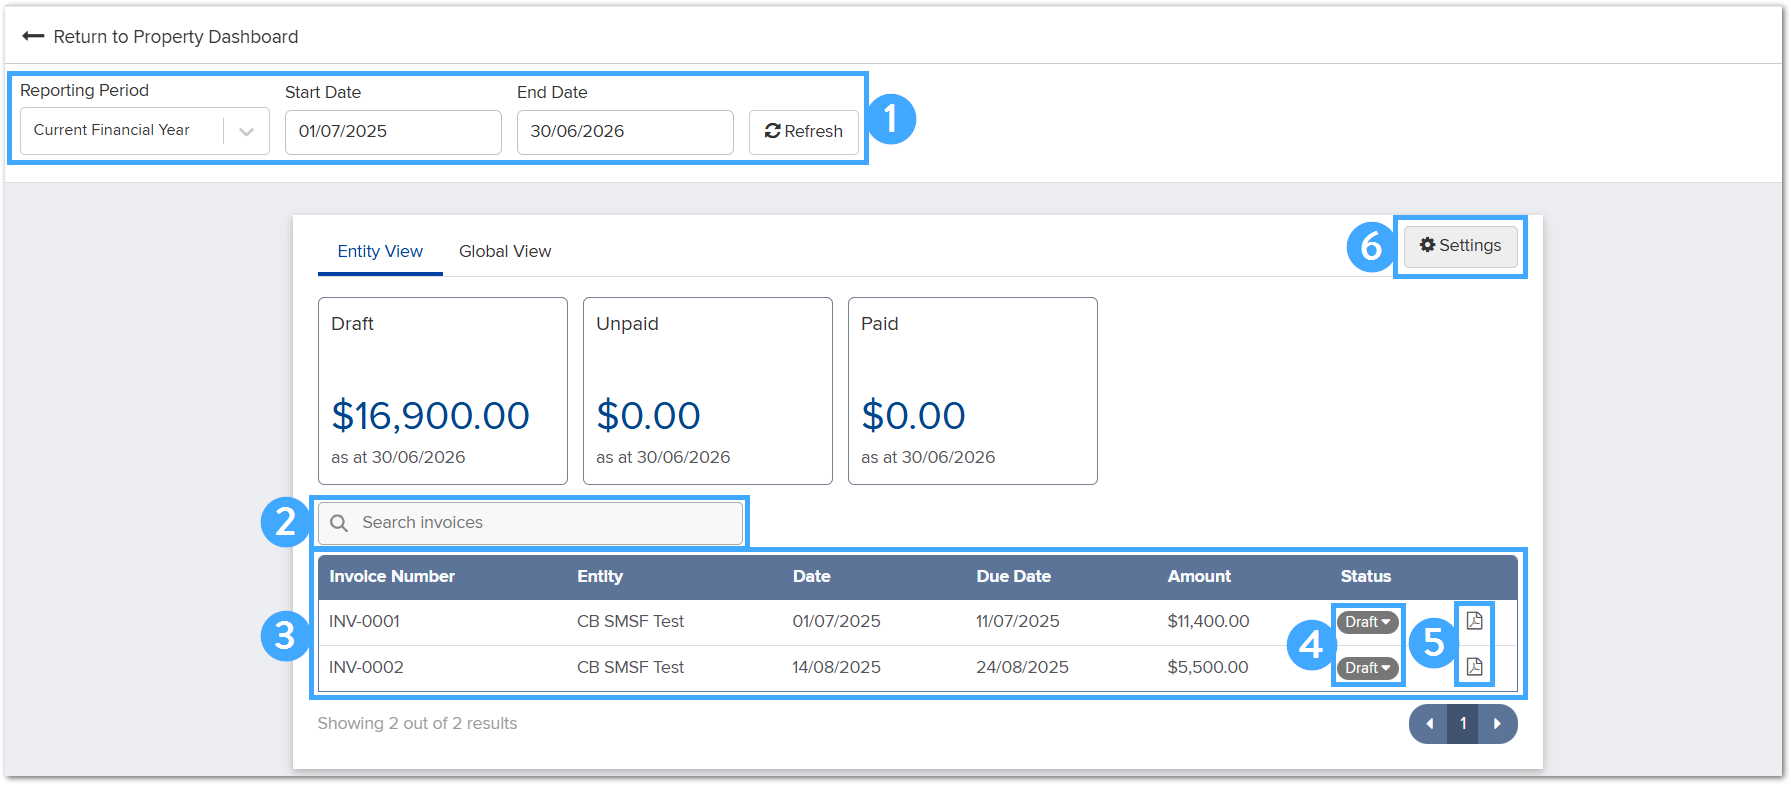Click the back arrow to Property Dashboard
Image resolution: width=1791 pixels, height=785 pixels.
33,37
